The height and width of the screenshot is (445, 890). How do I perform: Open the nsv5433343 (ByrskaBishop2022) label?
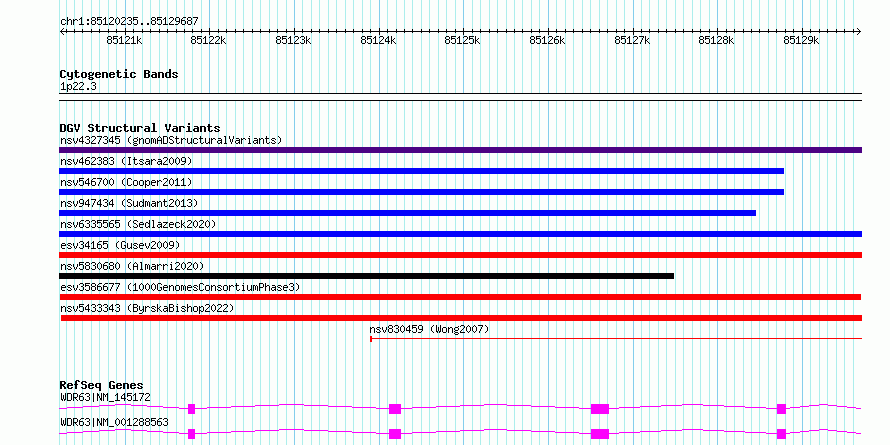coord(147,308)
